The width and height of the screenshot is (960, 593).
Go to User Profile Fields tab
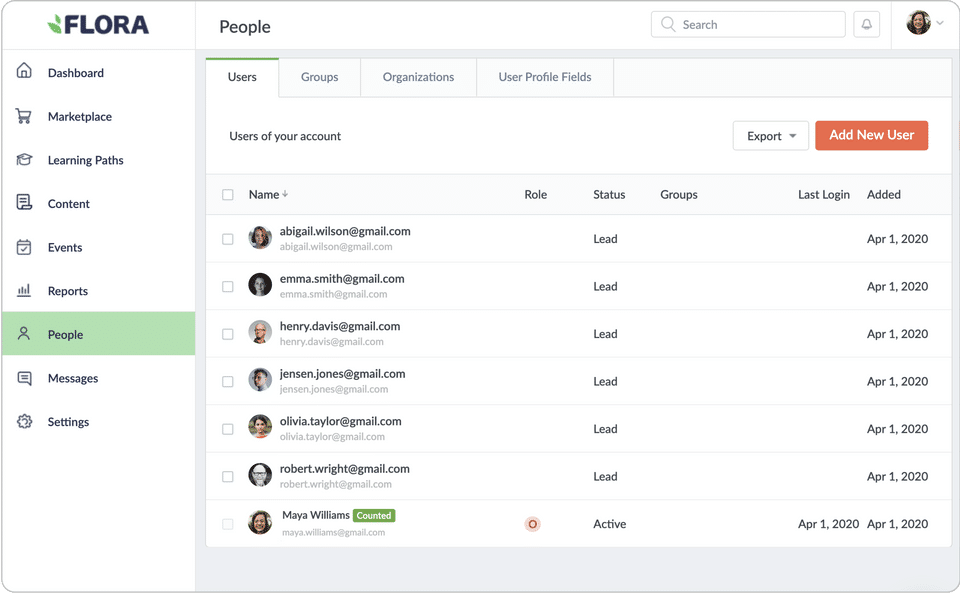(x=545, y=77)
